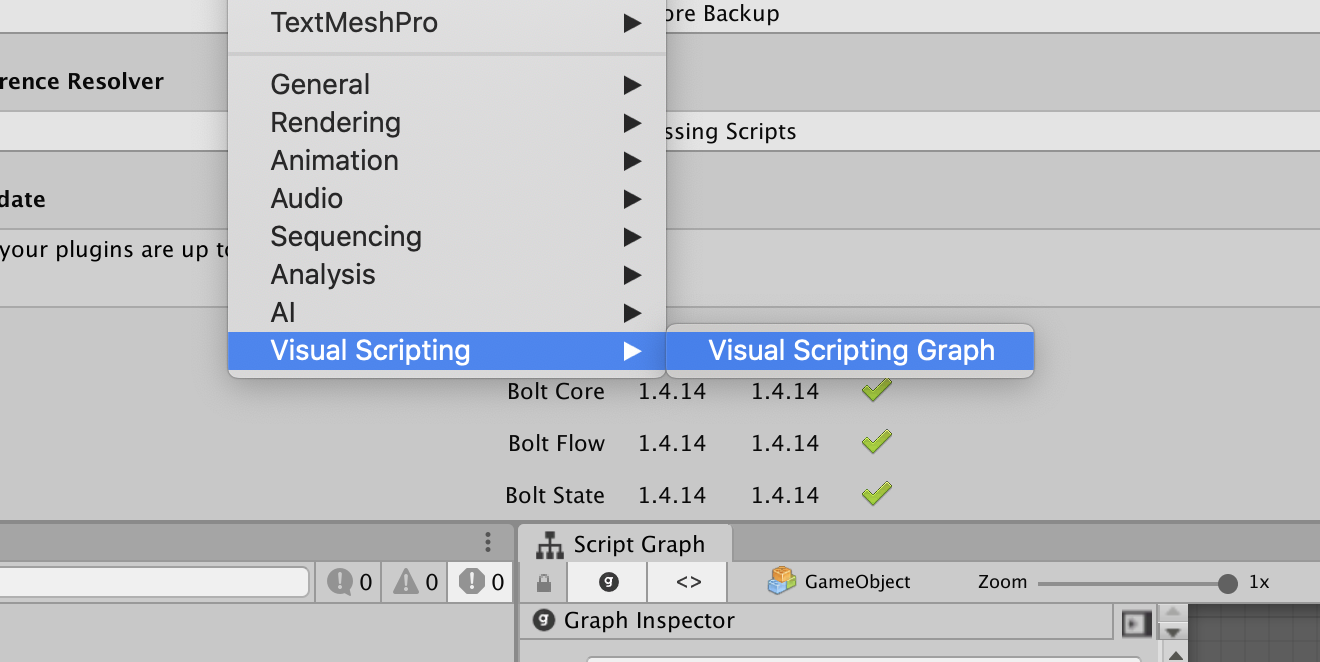Select Visual Scripting Graph menu entry

[851, 351]
